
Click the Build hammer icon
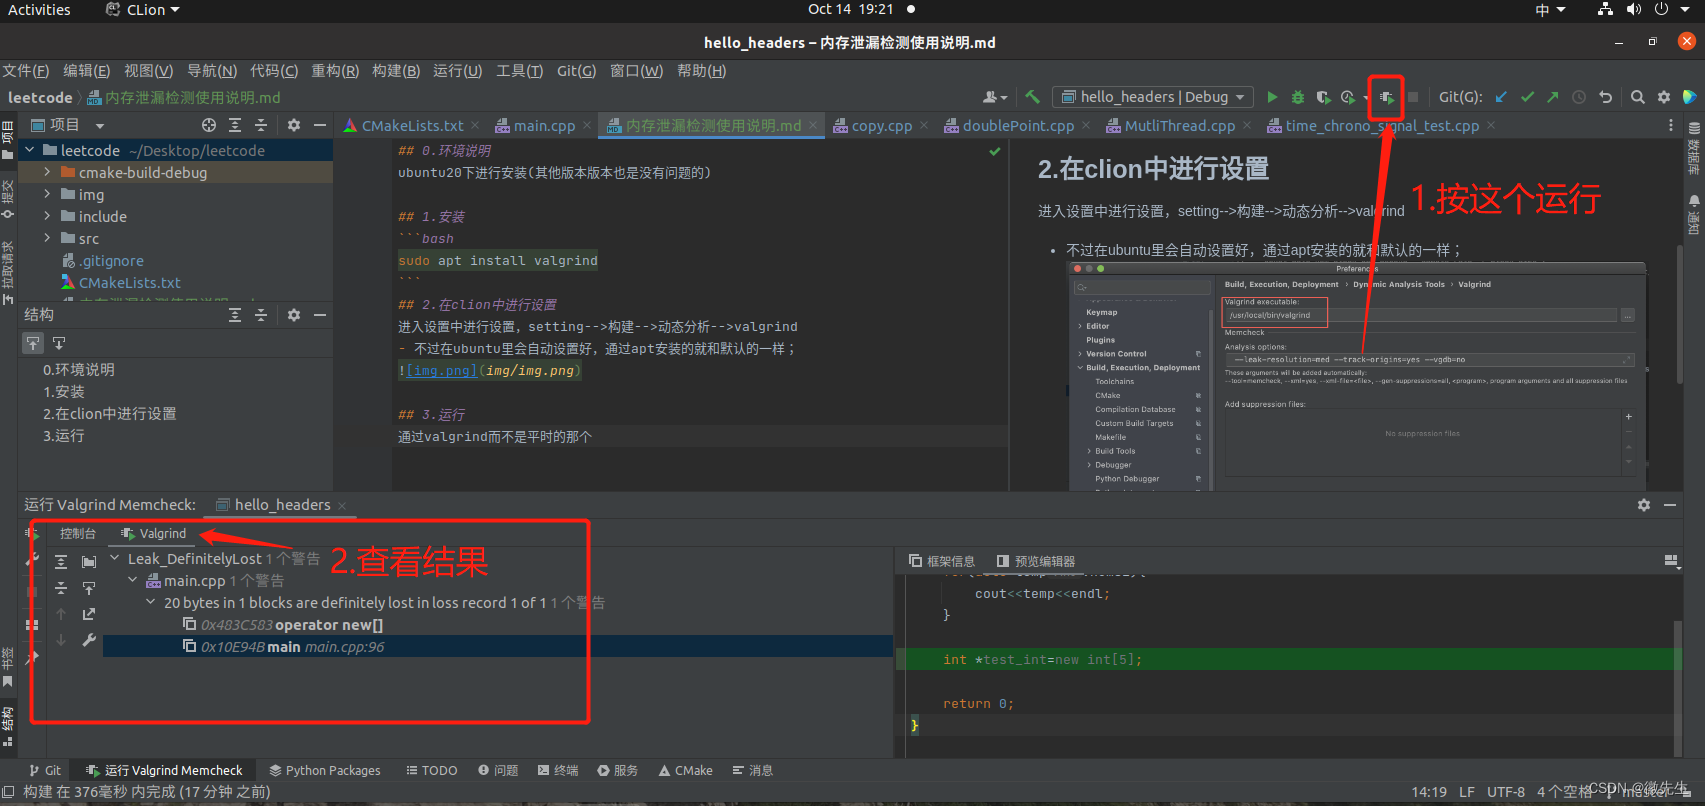coord(1033,97)
